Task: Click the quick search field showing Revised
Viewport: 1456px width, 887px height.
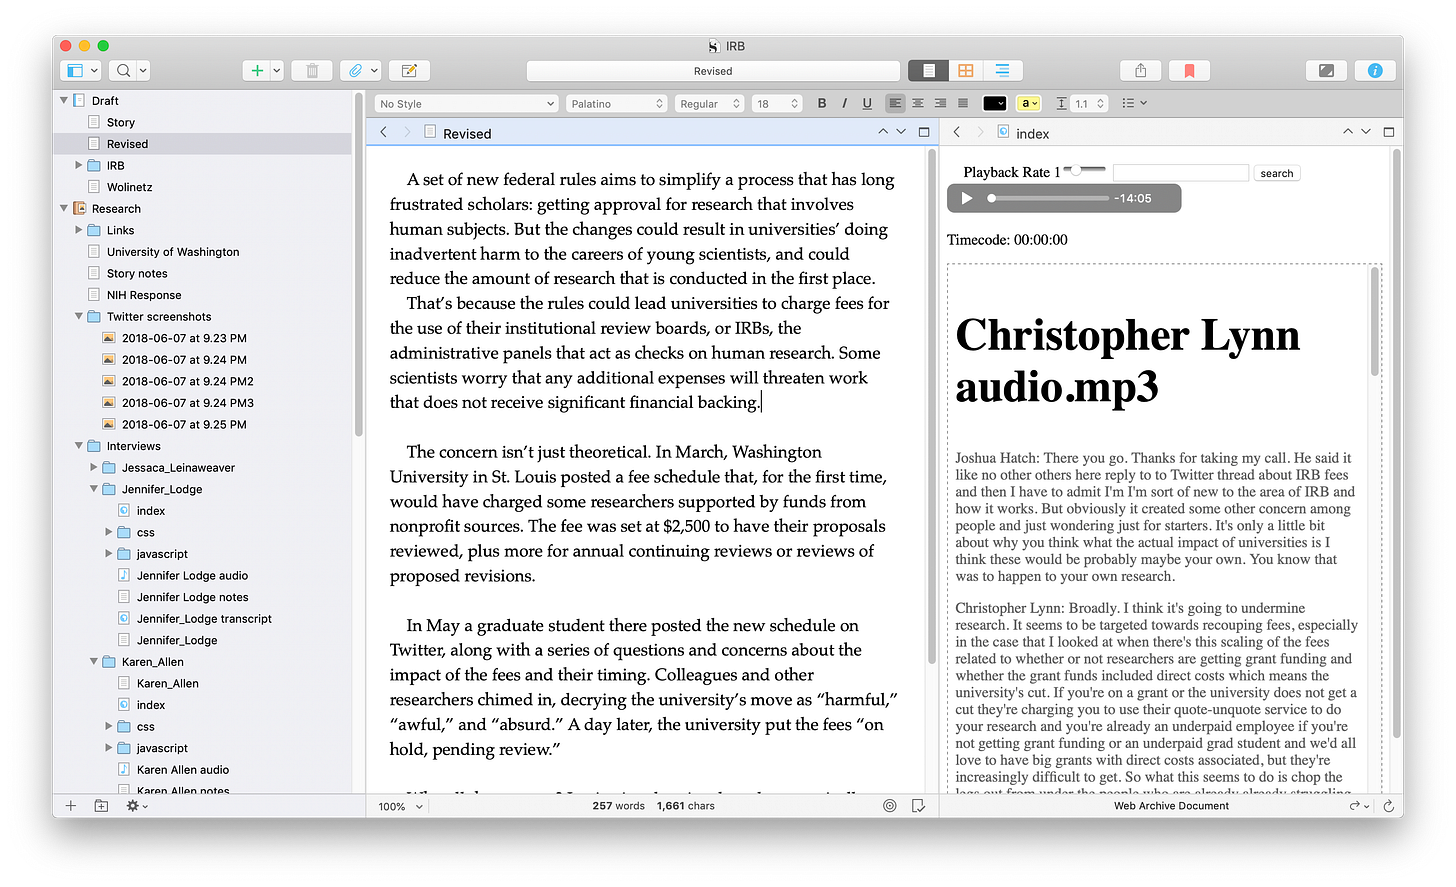Action: (713, 71)
